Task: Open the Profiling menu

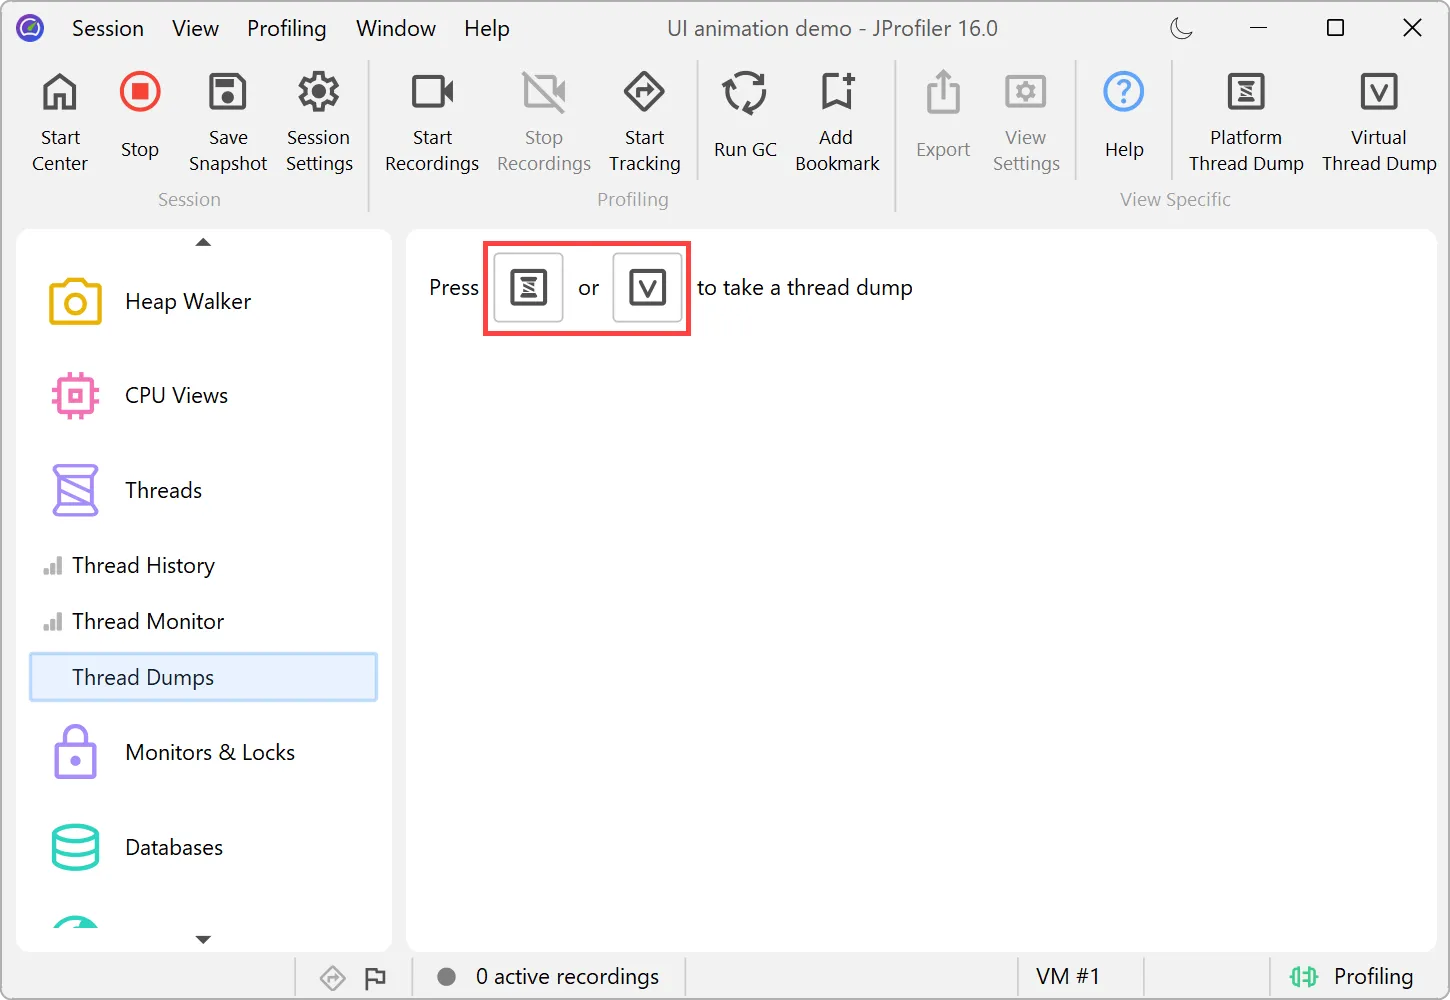Action: pyautogui.click(x=287, y=28)
